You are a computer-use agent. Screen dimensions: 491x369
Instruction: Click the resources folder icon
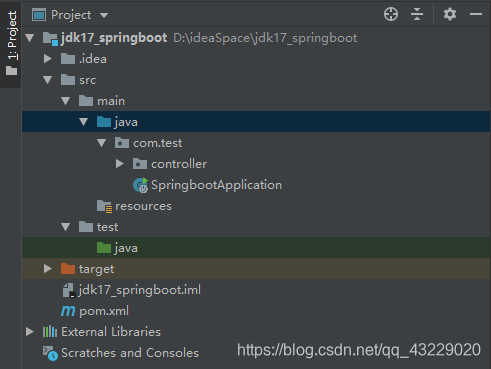coord(104,207)
